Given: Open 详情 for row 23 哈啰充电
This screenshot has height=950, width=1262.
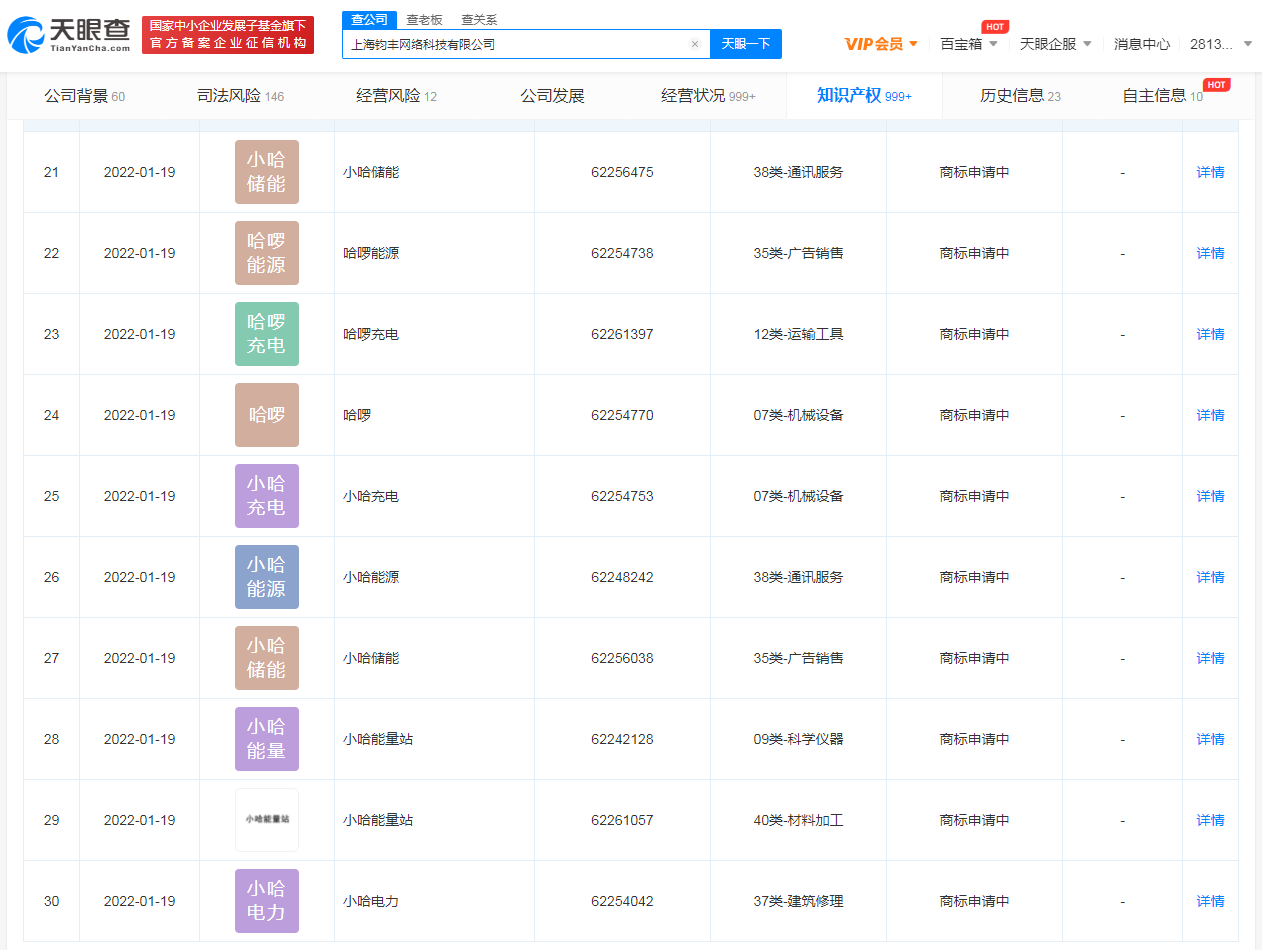Looking at the screenshot, I should pos(1210,334).
